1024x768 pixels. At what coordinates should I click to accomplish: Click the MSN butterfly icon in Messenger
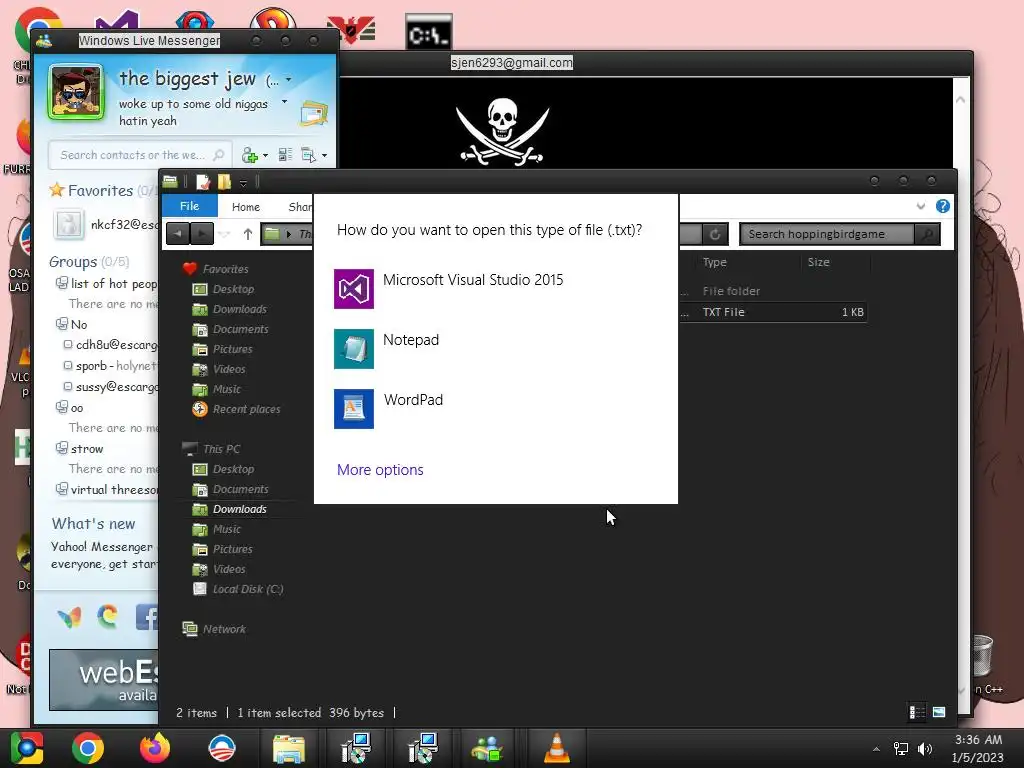click(x=69, y=617)
